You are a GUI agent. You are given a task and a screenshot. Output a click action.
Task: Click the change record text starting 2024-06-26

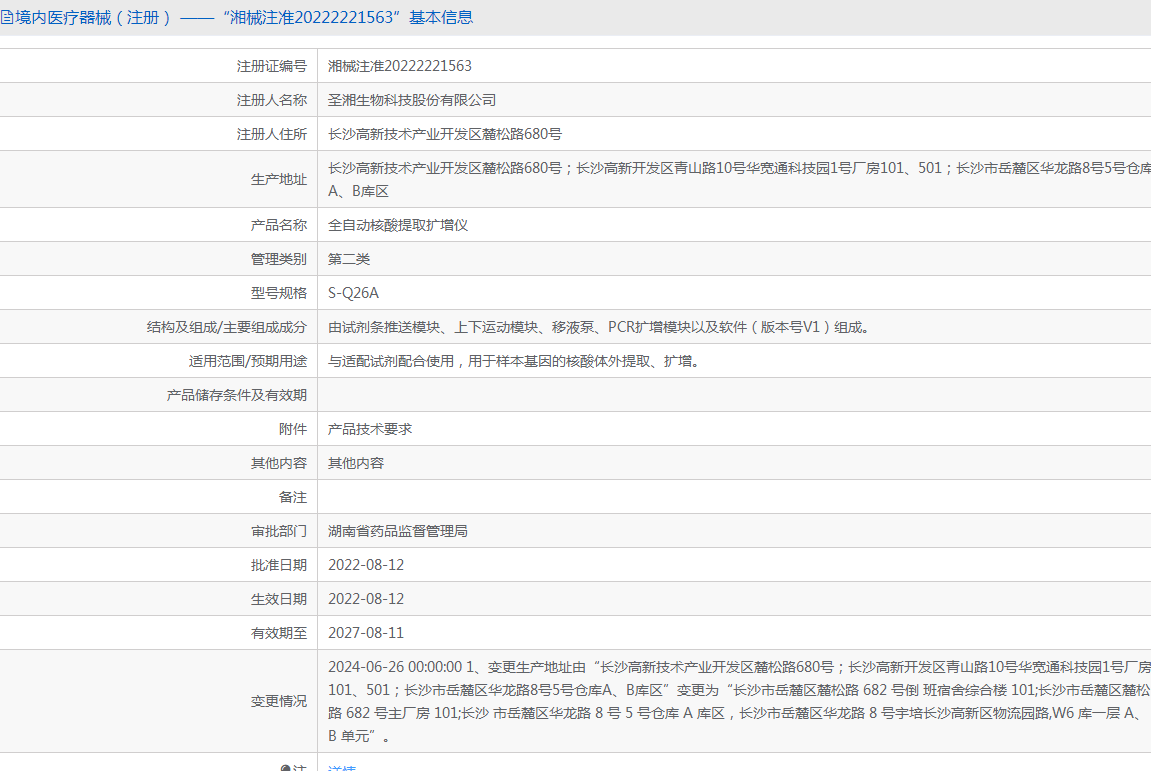coord(739,701)
